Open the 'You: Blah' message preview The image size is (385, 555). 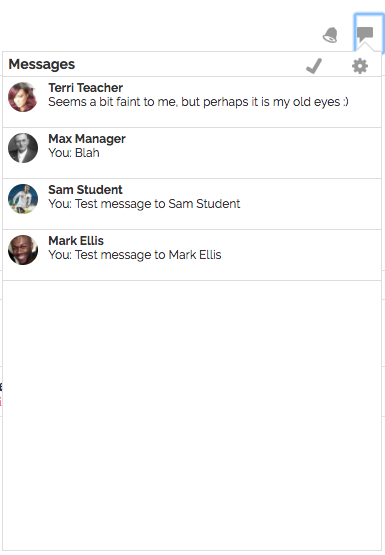74,153
